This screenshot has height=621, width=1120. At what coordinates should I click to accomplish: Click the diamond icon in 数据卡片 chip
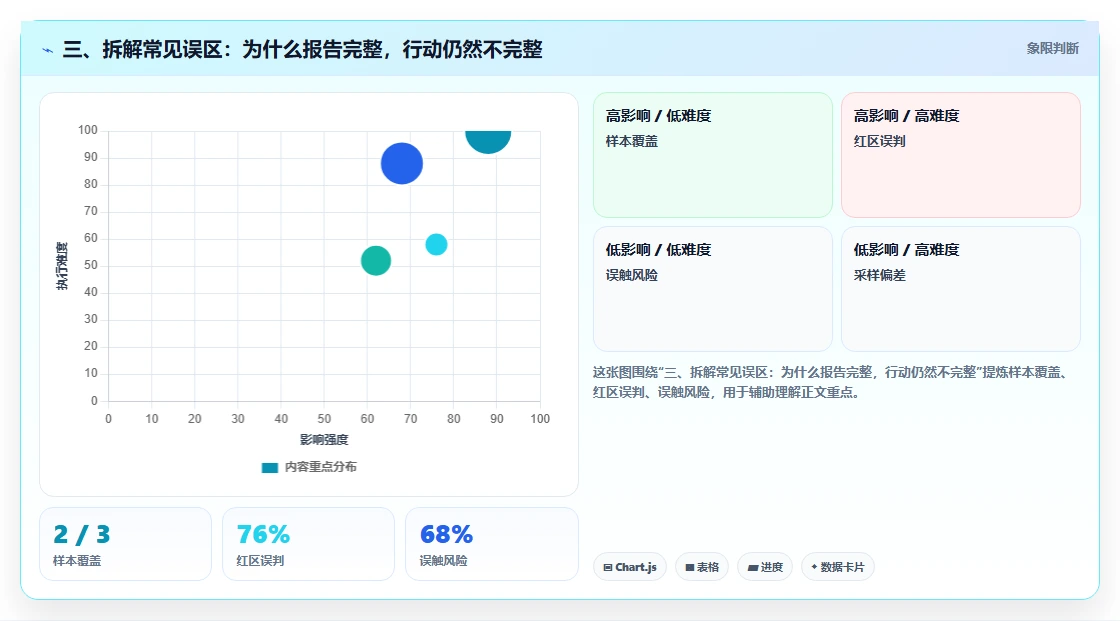pos(814,567)
